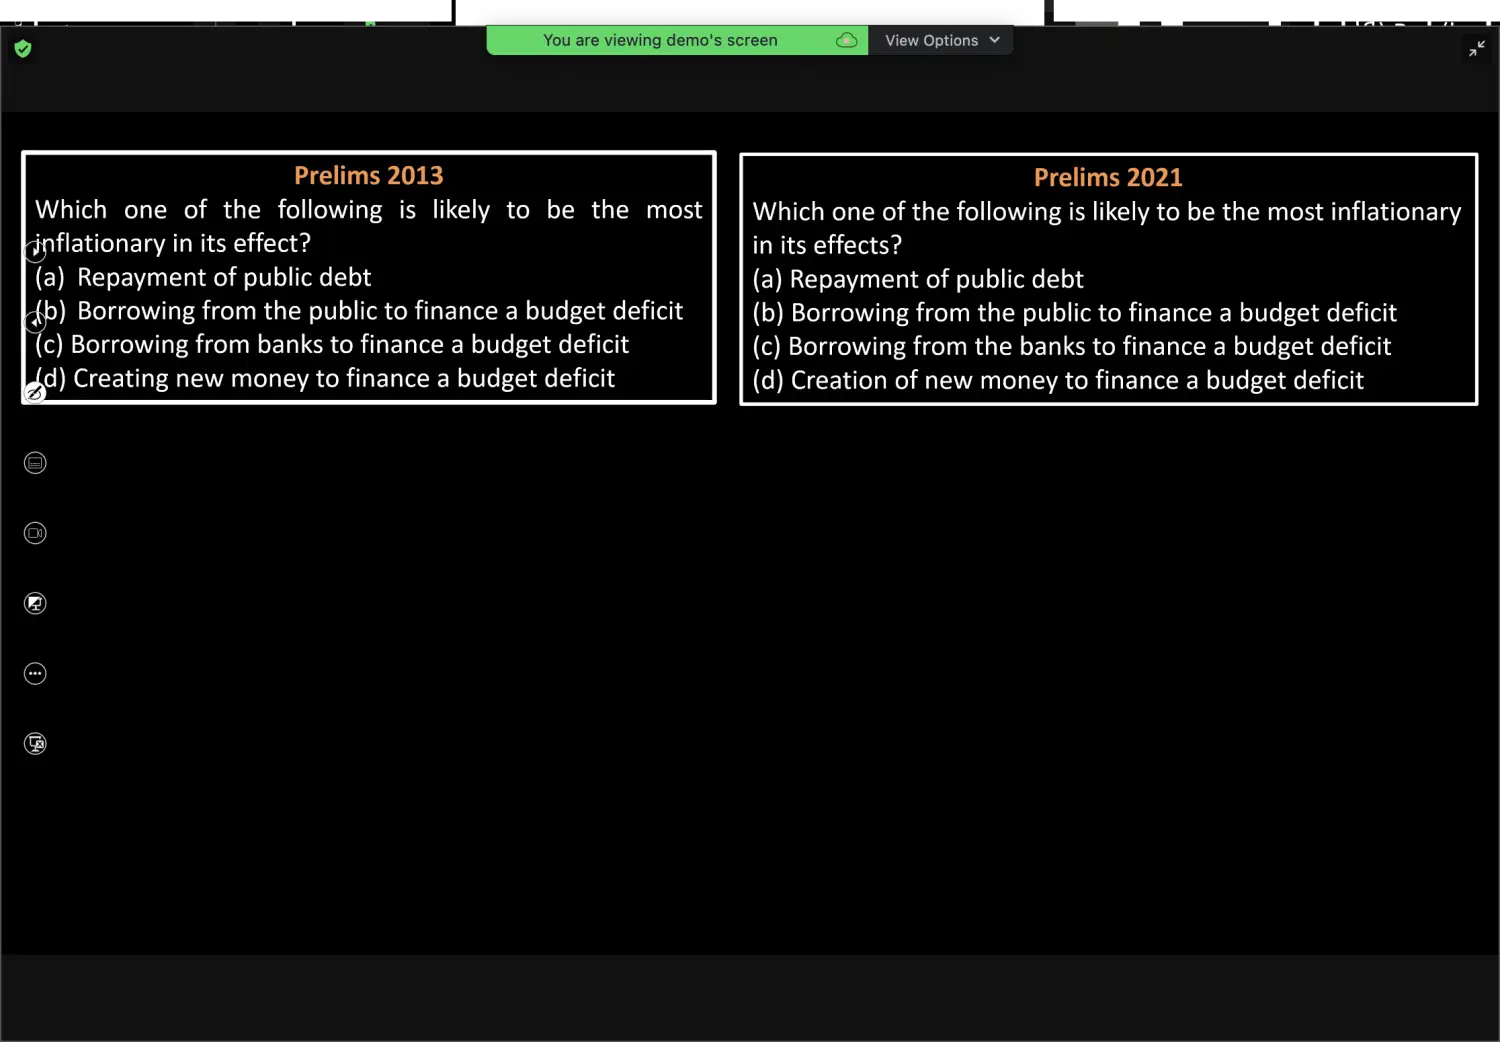
Task: Click the 'Prelims 2021' heading
Action: [x=1108, y=177]
